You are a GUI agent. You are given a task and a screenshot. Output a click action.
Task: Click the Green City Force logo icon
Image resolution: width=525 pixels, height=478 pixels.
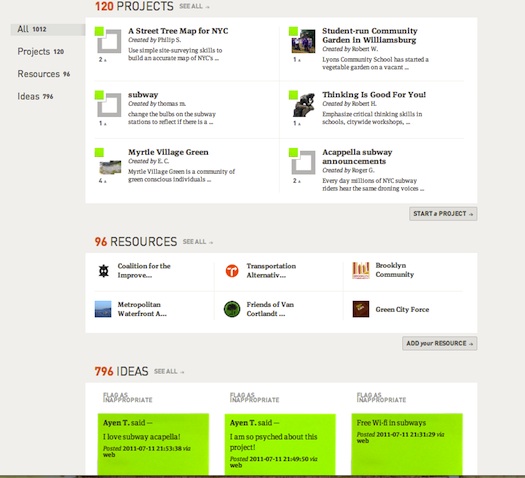pyautogui.click(x=361, y=309)
